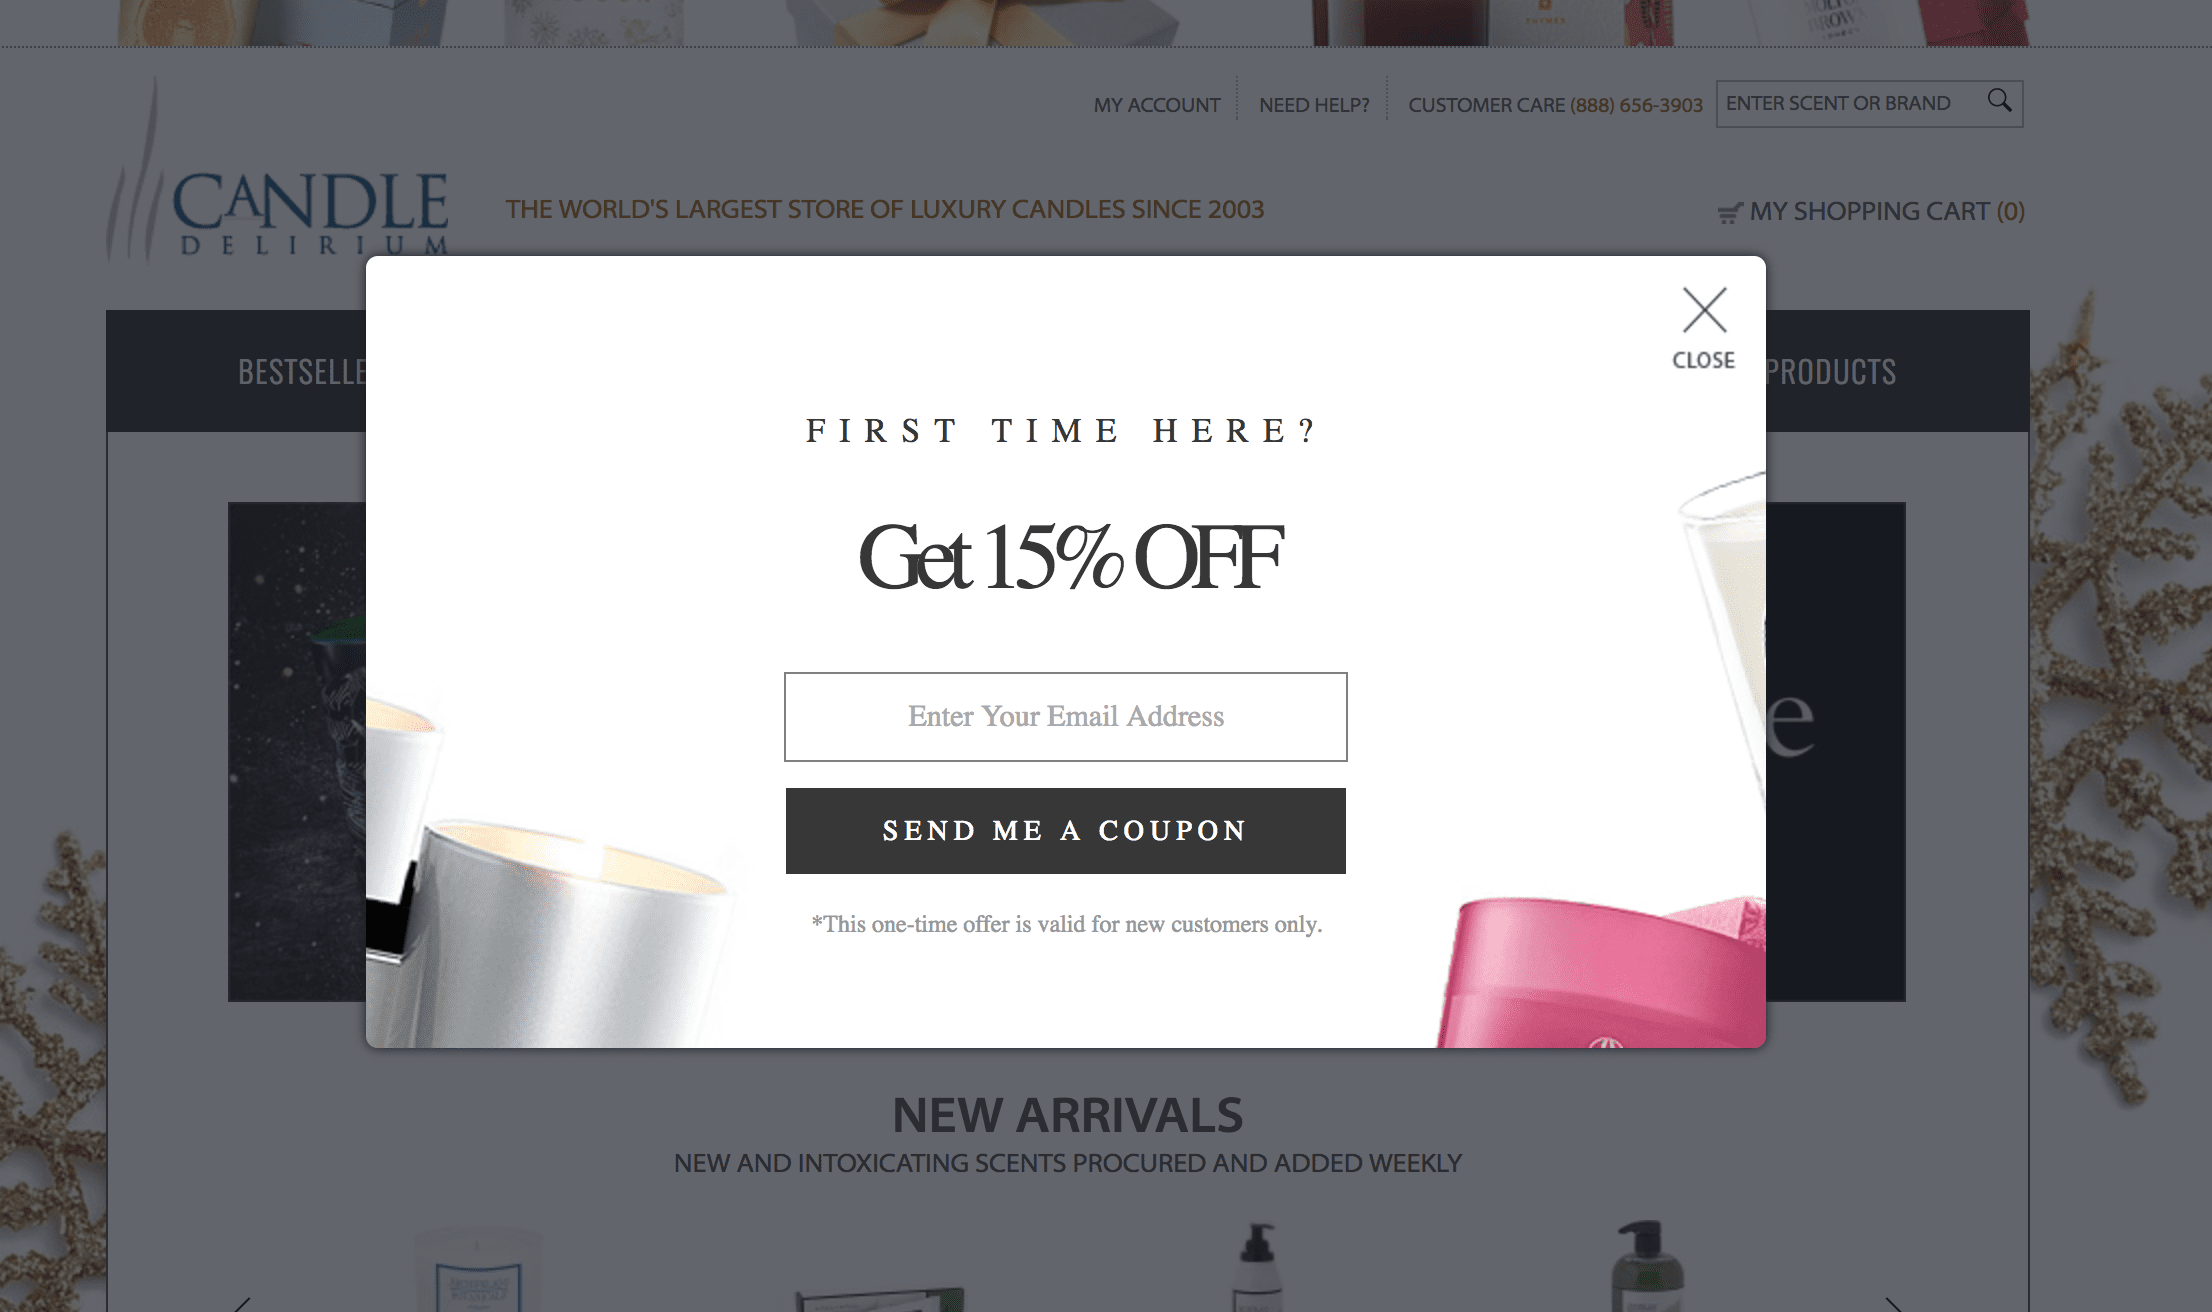Viewport: 2212px width, 1312px height.
Task: Click the search icon to search
Action: 2003,102
